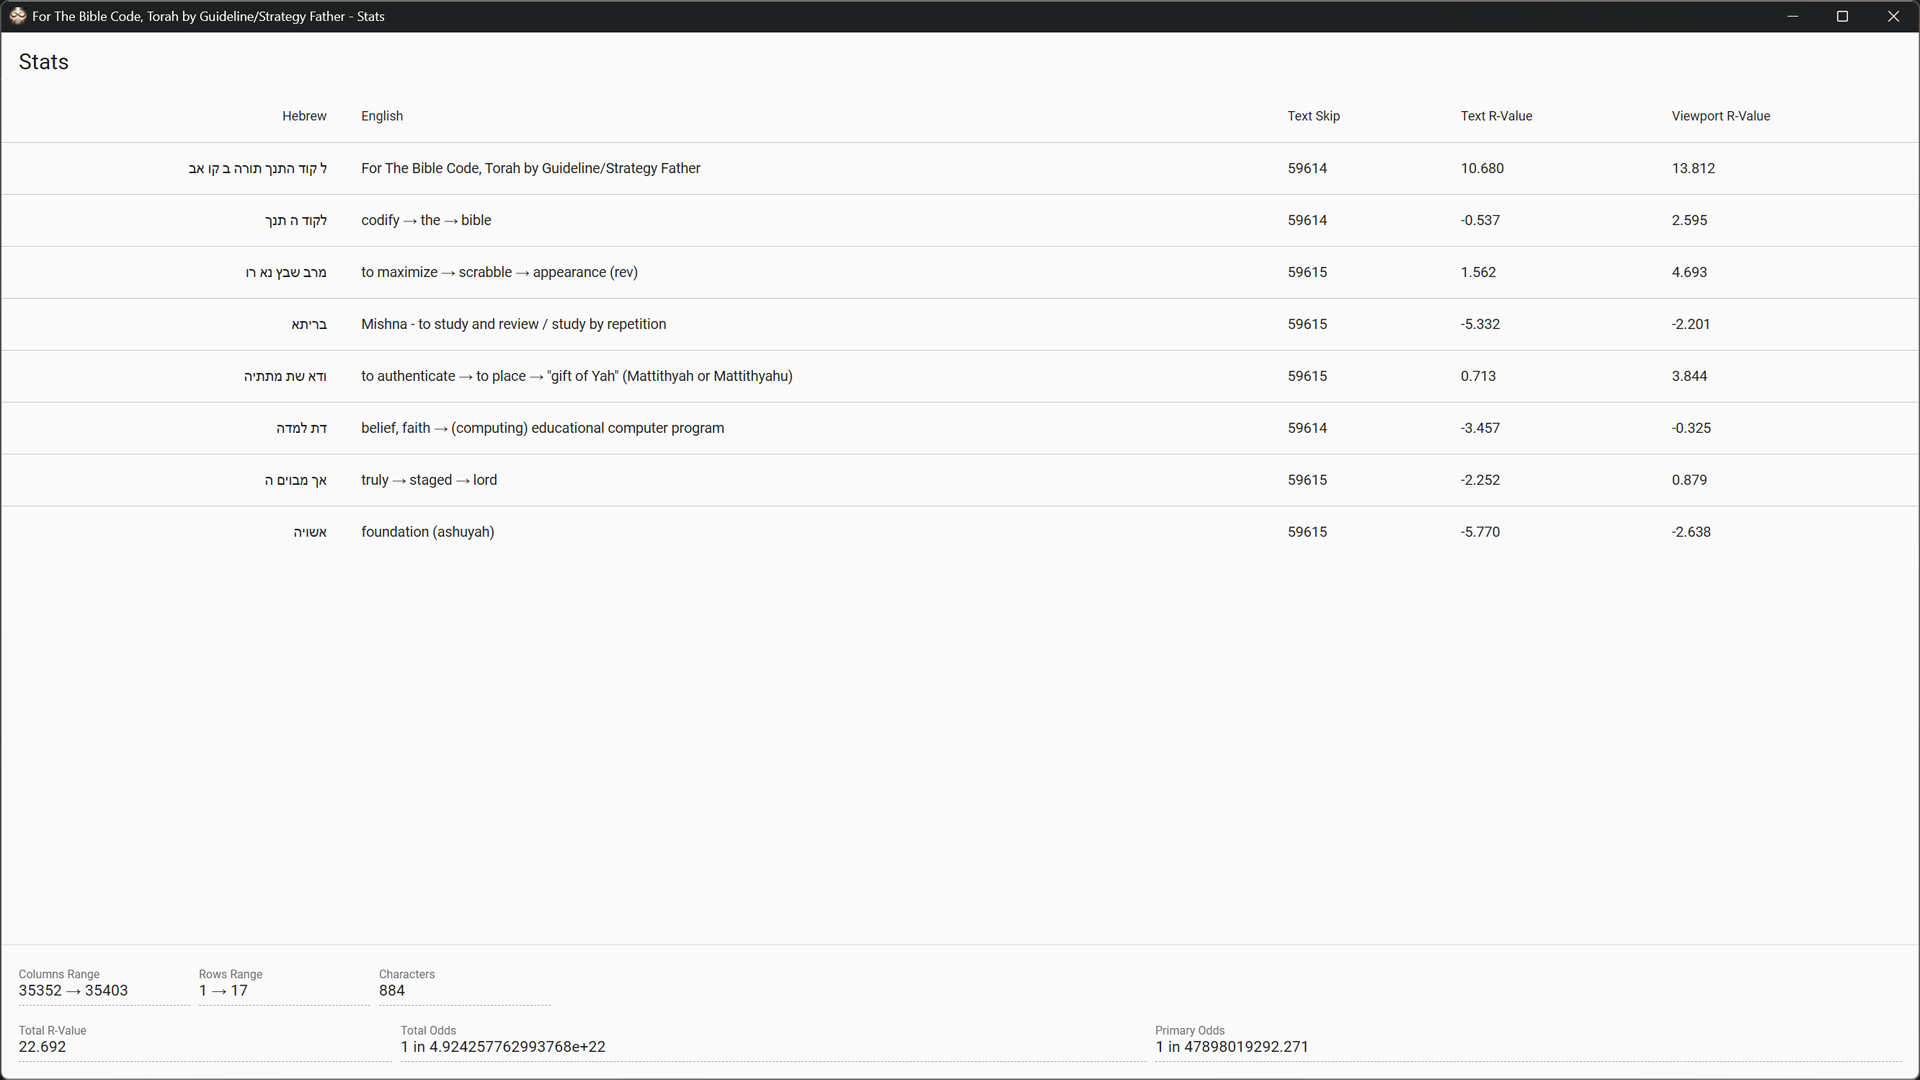Image resolution: width=1920 pixels, height=1080 pixels.
Task: Click the Hebrew column header
Action: (304, 116)
